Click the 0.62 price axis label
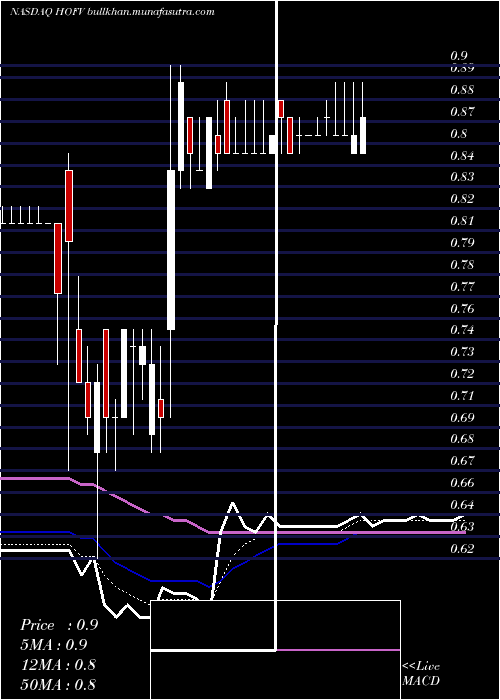Viewport: 500px width, 700px height. [x=462, y=549]
